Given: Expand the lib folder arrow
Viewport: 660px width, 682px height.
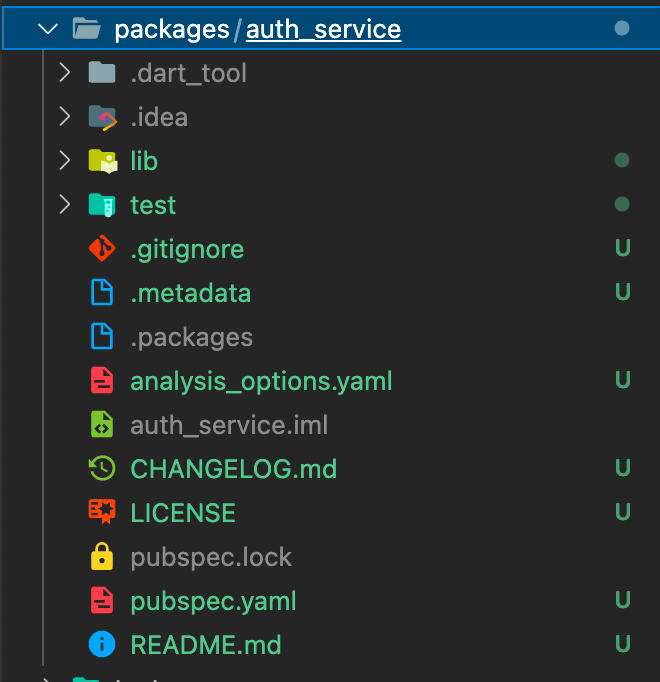Looking at the screenshot, I should [65, 161].
